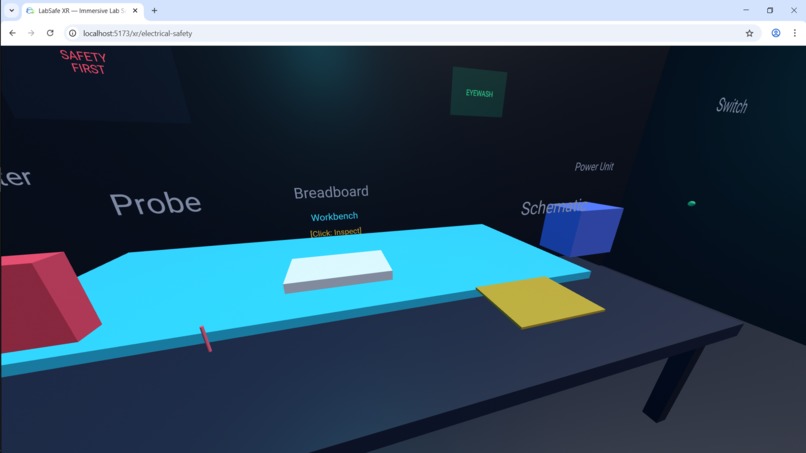Reload the LabSafe XR page
The height and width of the screenshot is (453, 806).
pyautogui.click(x=50, y=33)
